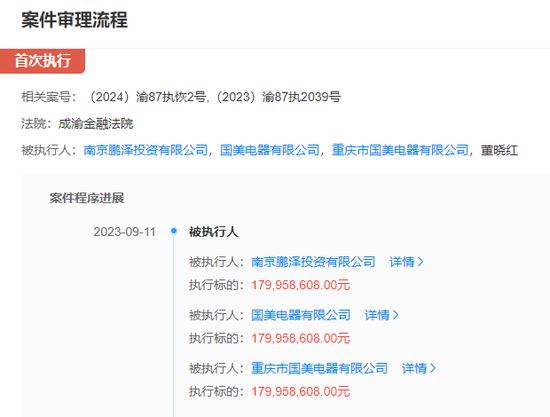This screenshot has width=550, height=417.
Task: Click the bold 被执行人 timeline entry title
Action: pos(214,232)
